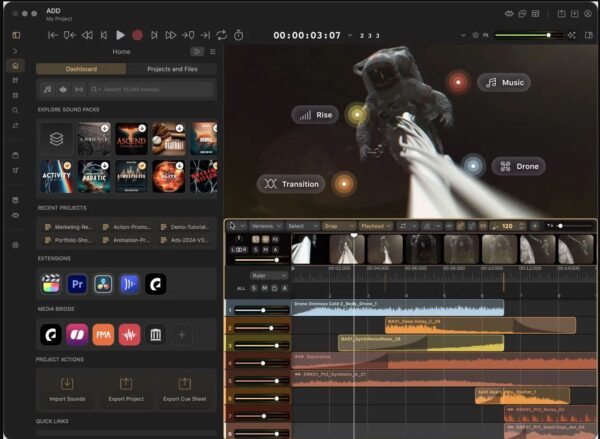Open the Premiere Pro extension icon
Screen dimensions: 600x439
point(77,284)
